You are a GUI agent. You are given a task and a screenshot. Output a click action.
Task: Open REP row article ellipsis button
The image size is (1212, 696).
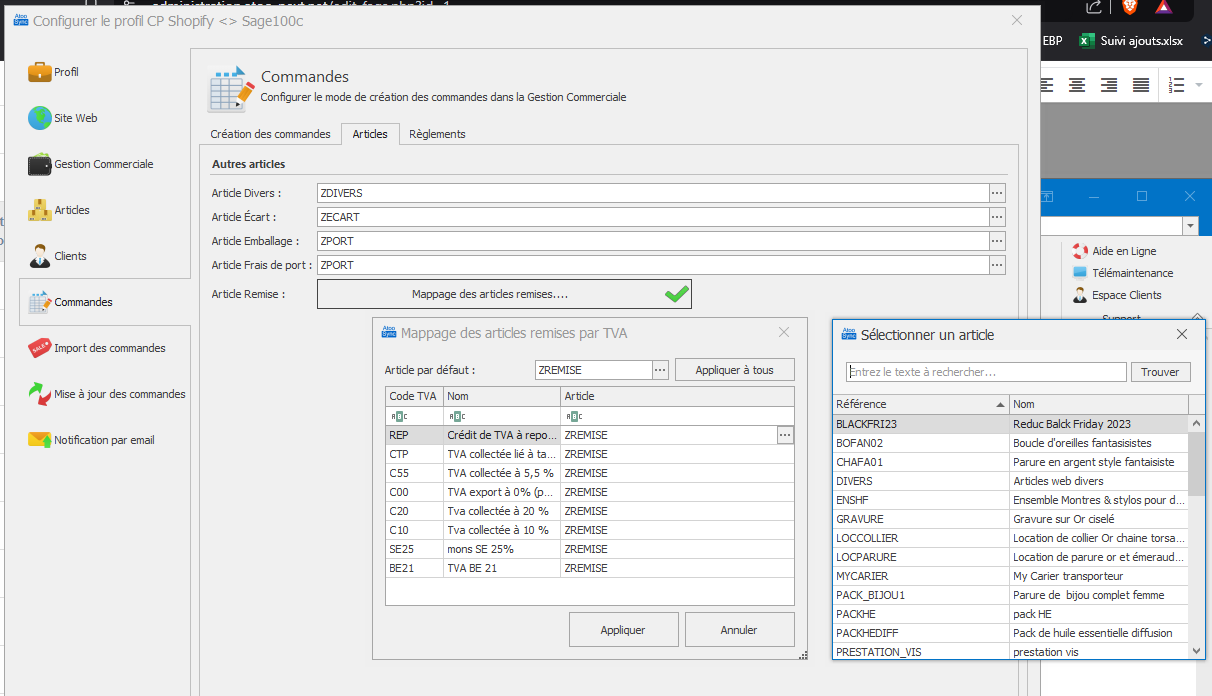(x=785, y=435)
